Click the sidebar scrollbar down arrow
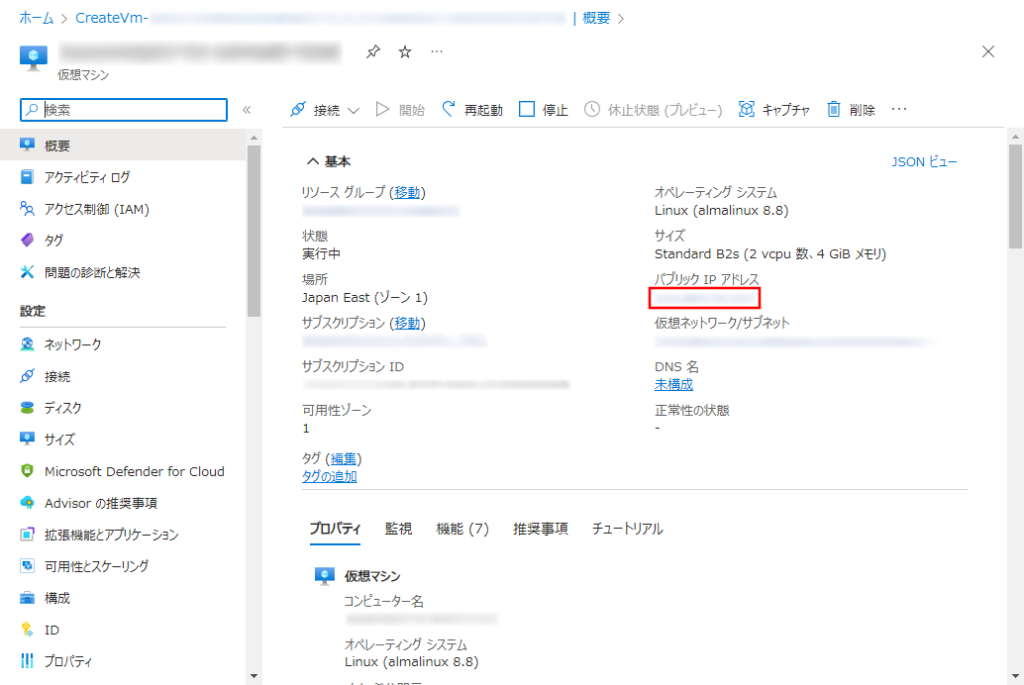The height and width of the screenshot is (685, 1024). click(x=254, y=677)
